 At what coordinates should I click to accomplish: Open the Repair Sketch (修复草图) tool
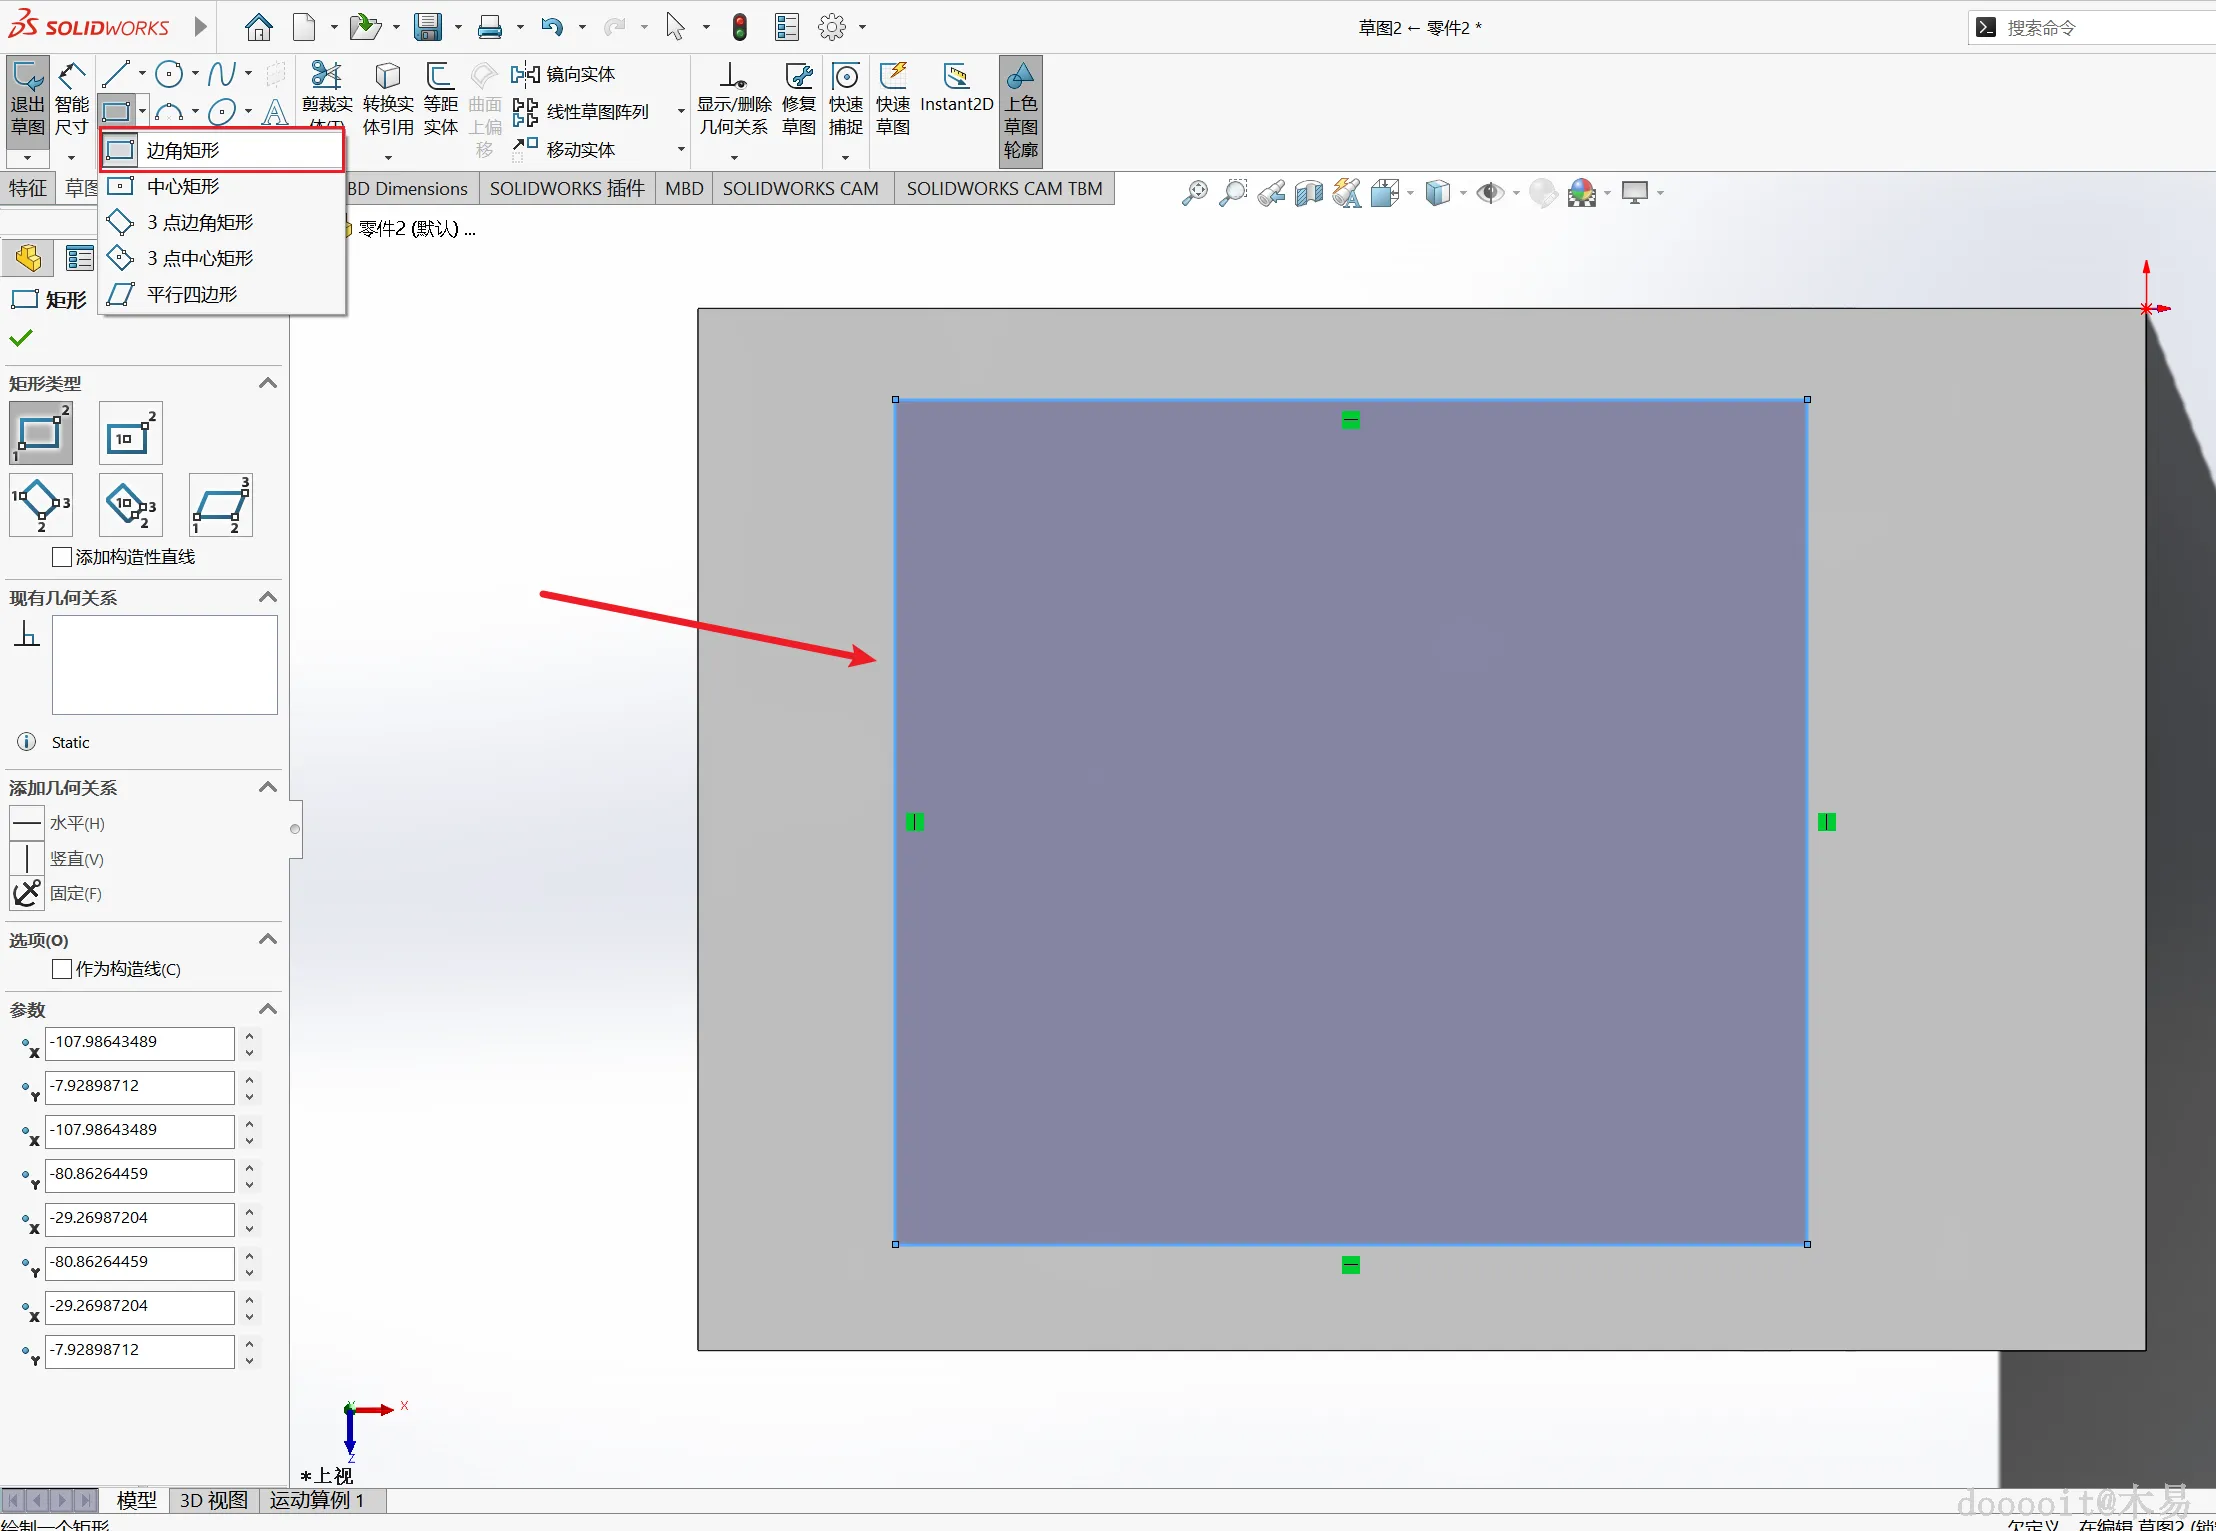tap(799, 98)
